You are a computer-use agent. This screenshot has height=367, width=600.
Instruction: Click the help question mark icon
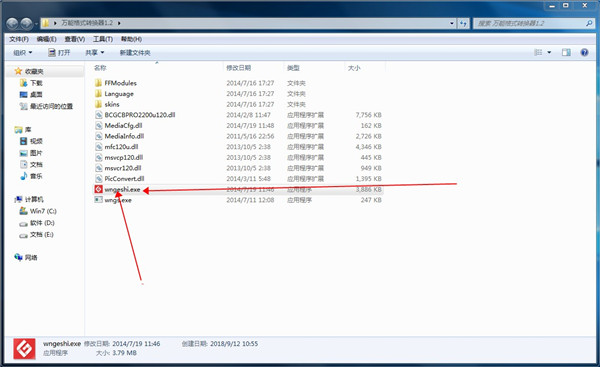click(x=584, y=52)
